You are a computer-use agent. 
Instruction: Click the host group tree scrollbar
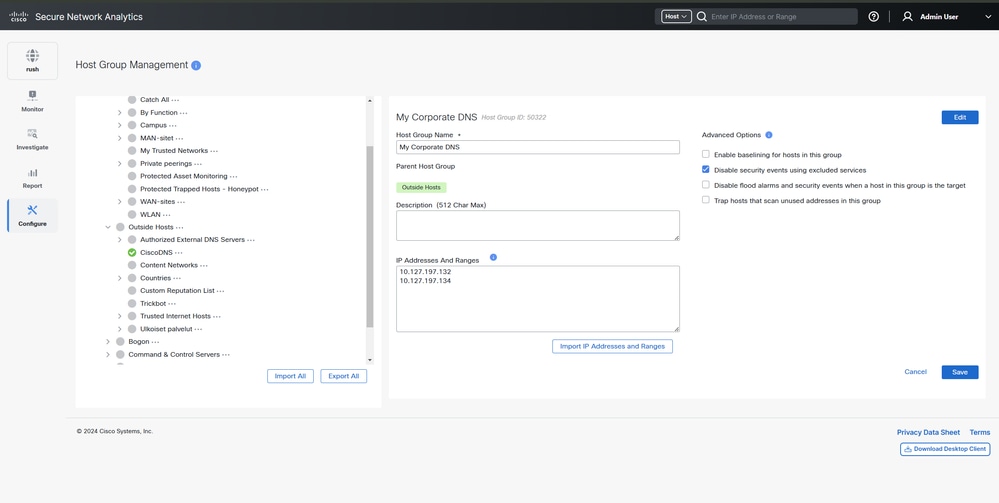tap(370, 236)
